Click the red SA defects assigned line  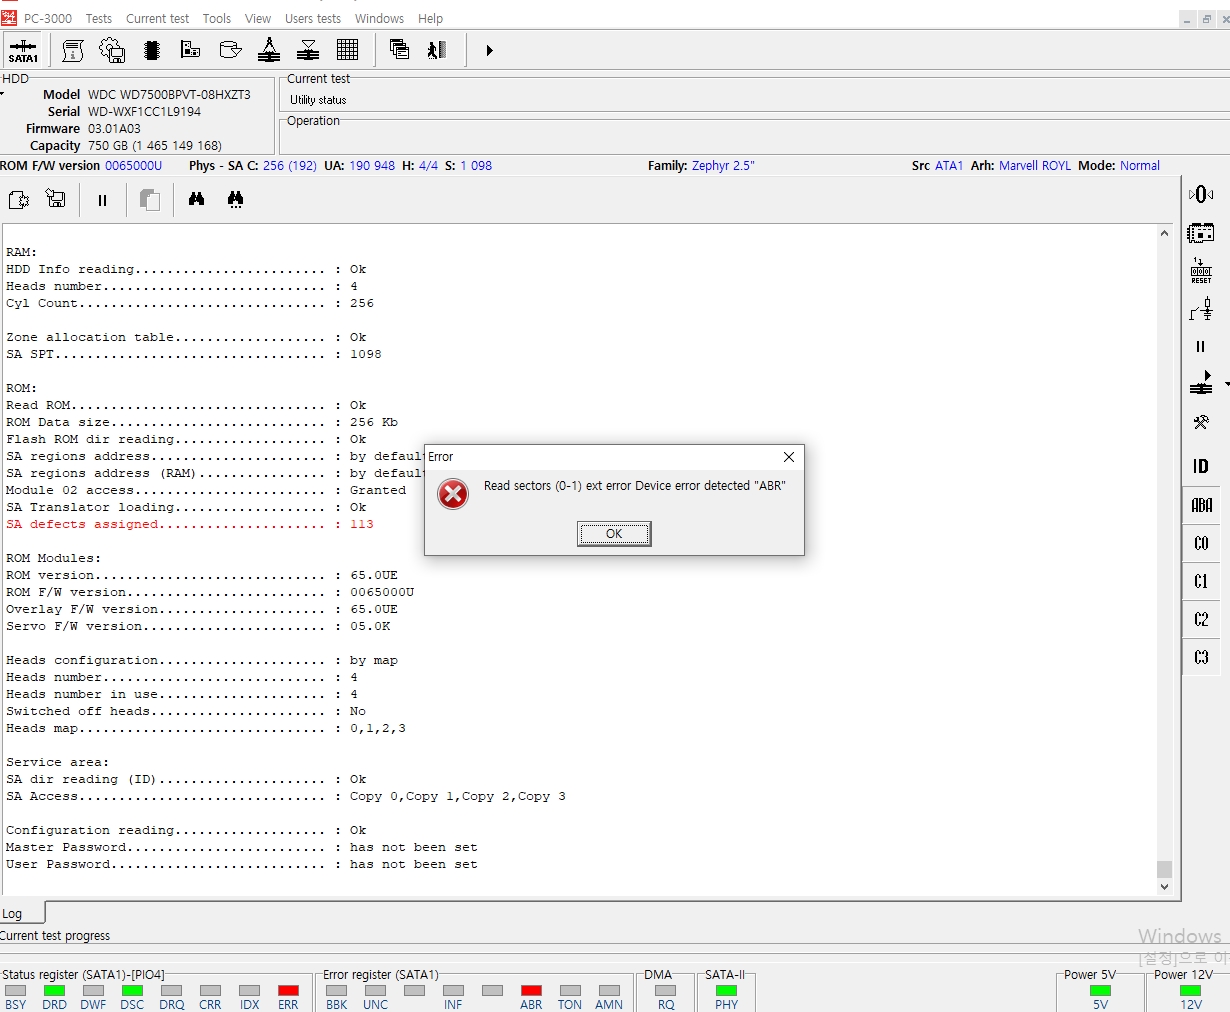click(190, 524)
